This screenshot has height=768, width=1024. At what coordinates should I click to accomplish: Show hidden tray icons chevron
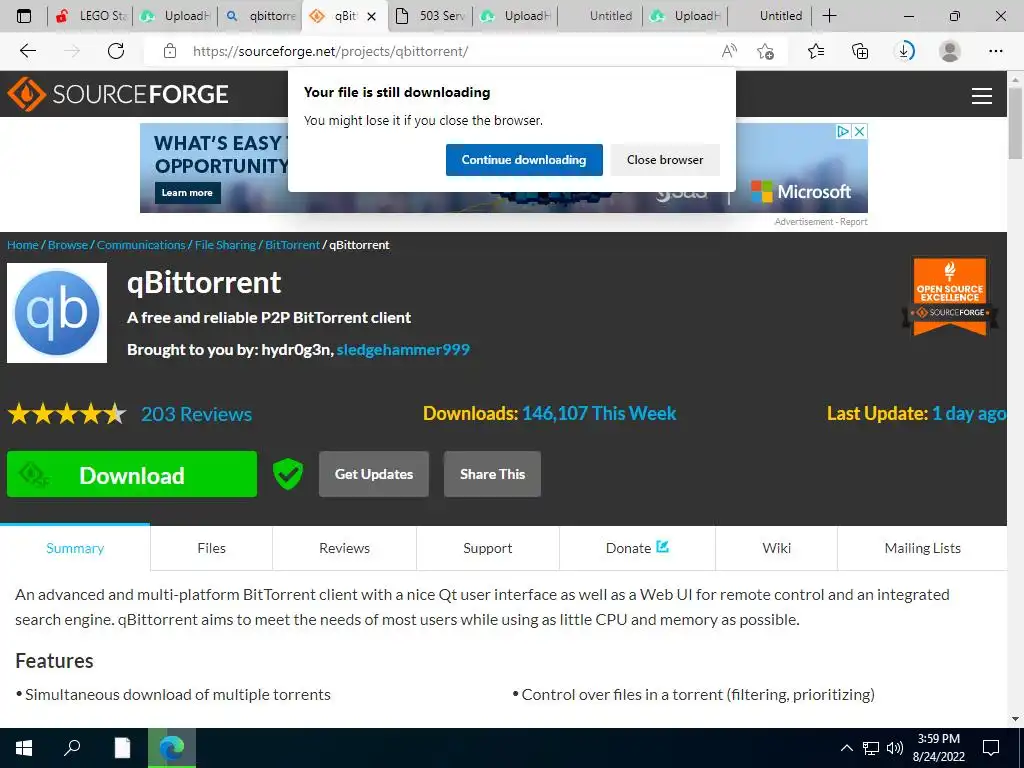(846, 748)
